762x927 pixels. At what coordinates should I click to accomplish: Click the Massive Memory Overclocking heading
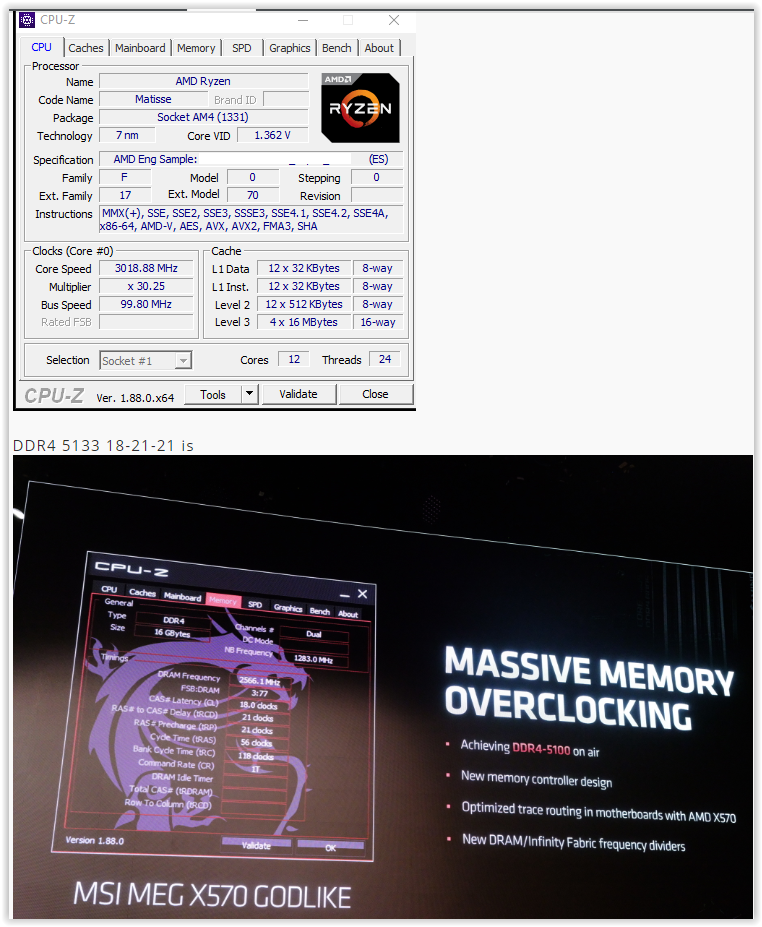(589, 689)
